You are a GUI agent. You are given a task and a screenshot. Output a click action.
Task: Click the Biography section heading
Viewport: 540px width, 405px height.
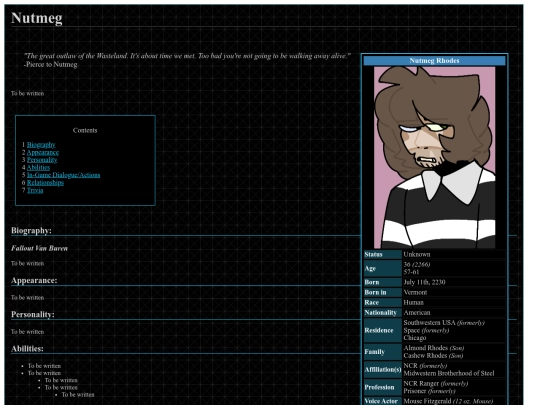31,230
